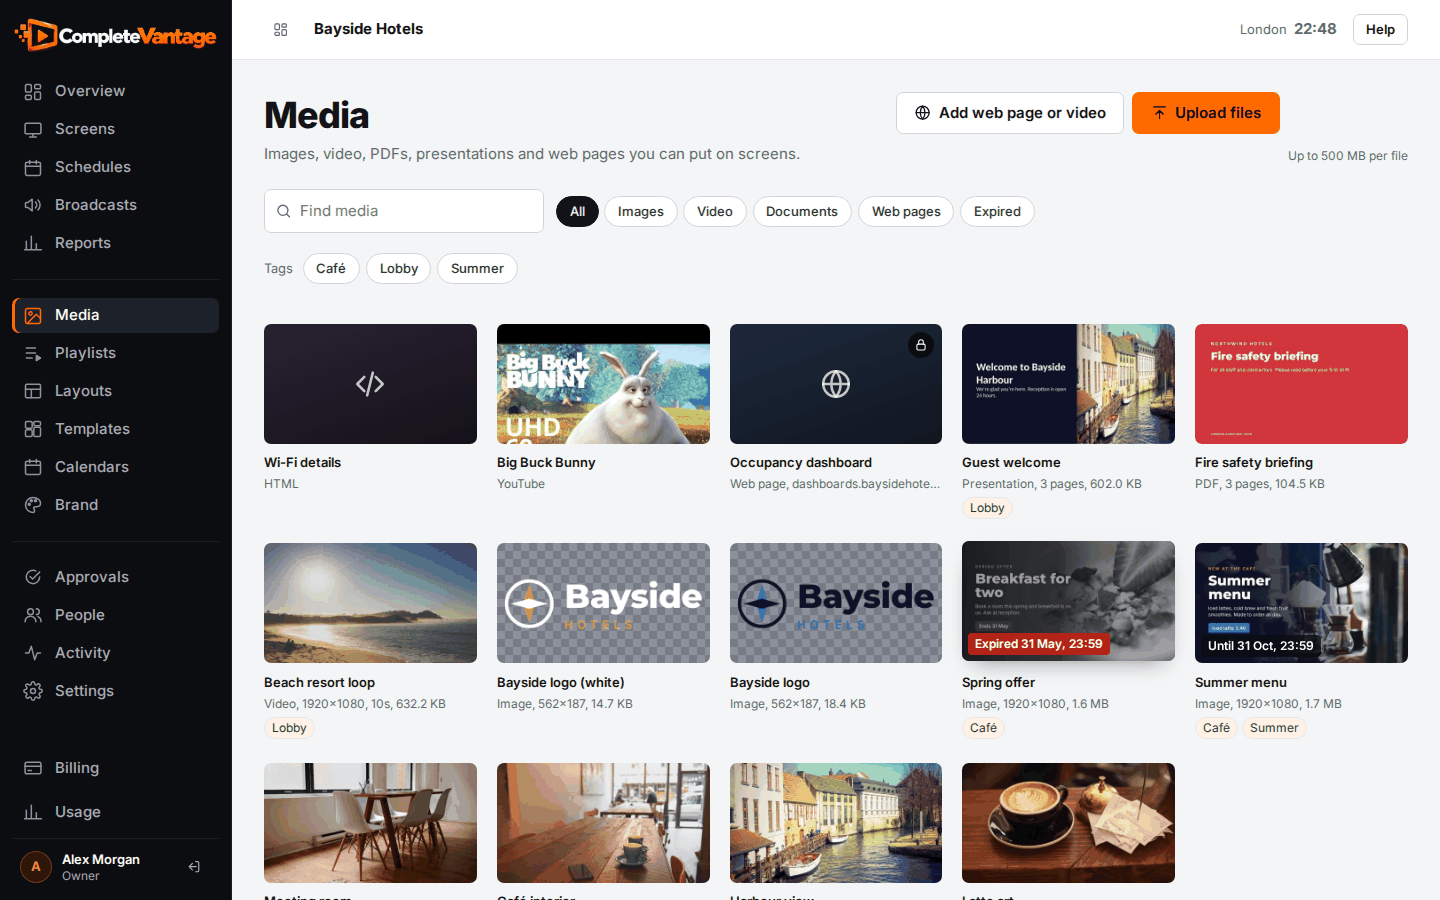Click the Summer tag under Summer menu
The height and width of the screenshot is (900, 1440).
coord(1274,728)
